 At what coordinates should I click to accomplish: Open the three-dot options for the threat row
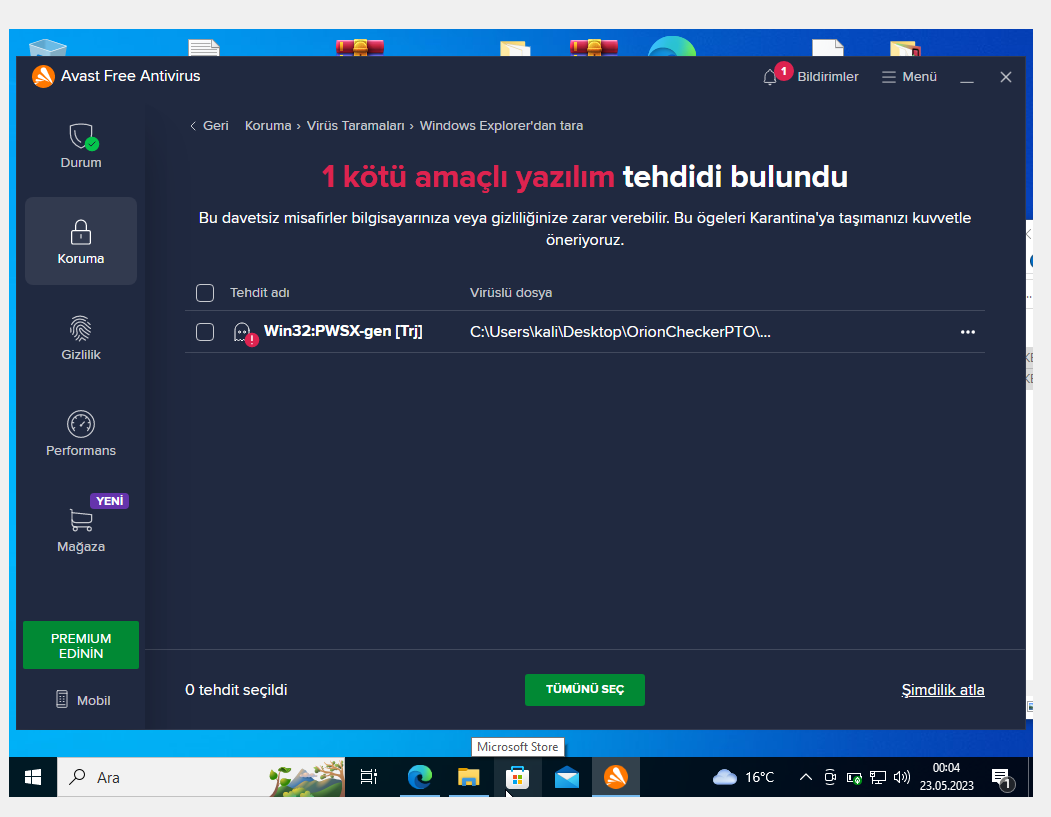click(x=967, y=332)
